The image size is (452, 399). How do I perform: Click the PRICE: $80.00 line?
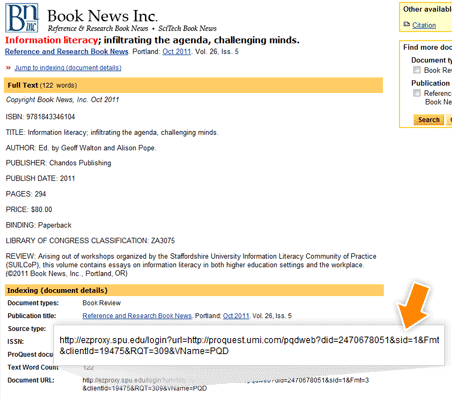coord(29,209)
